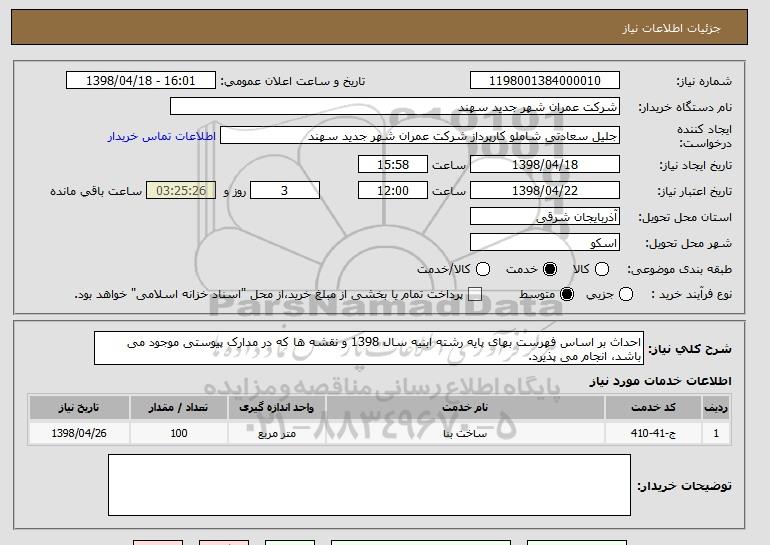Image resolution: width=770 pixels, height=545 pixels.
Task: Choose the متوسط purchase process option
Action: [567, 294]
